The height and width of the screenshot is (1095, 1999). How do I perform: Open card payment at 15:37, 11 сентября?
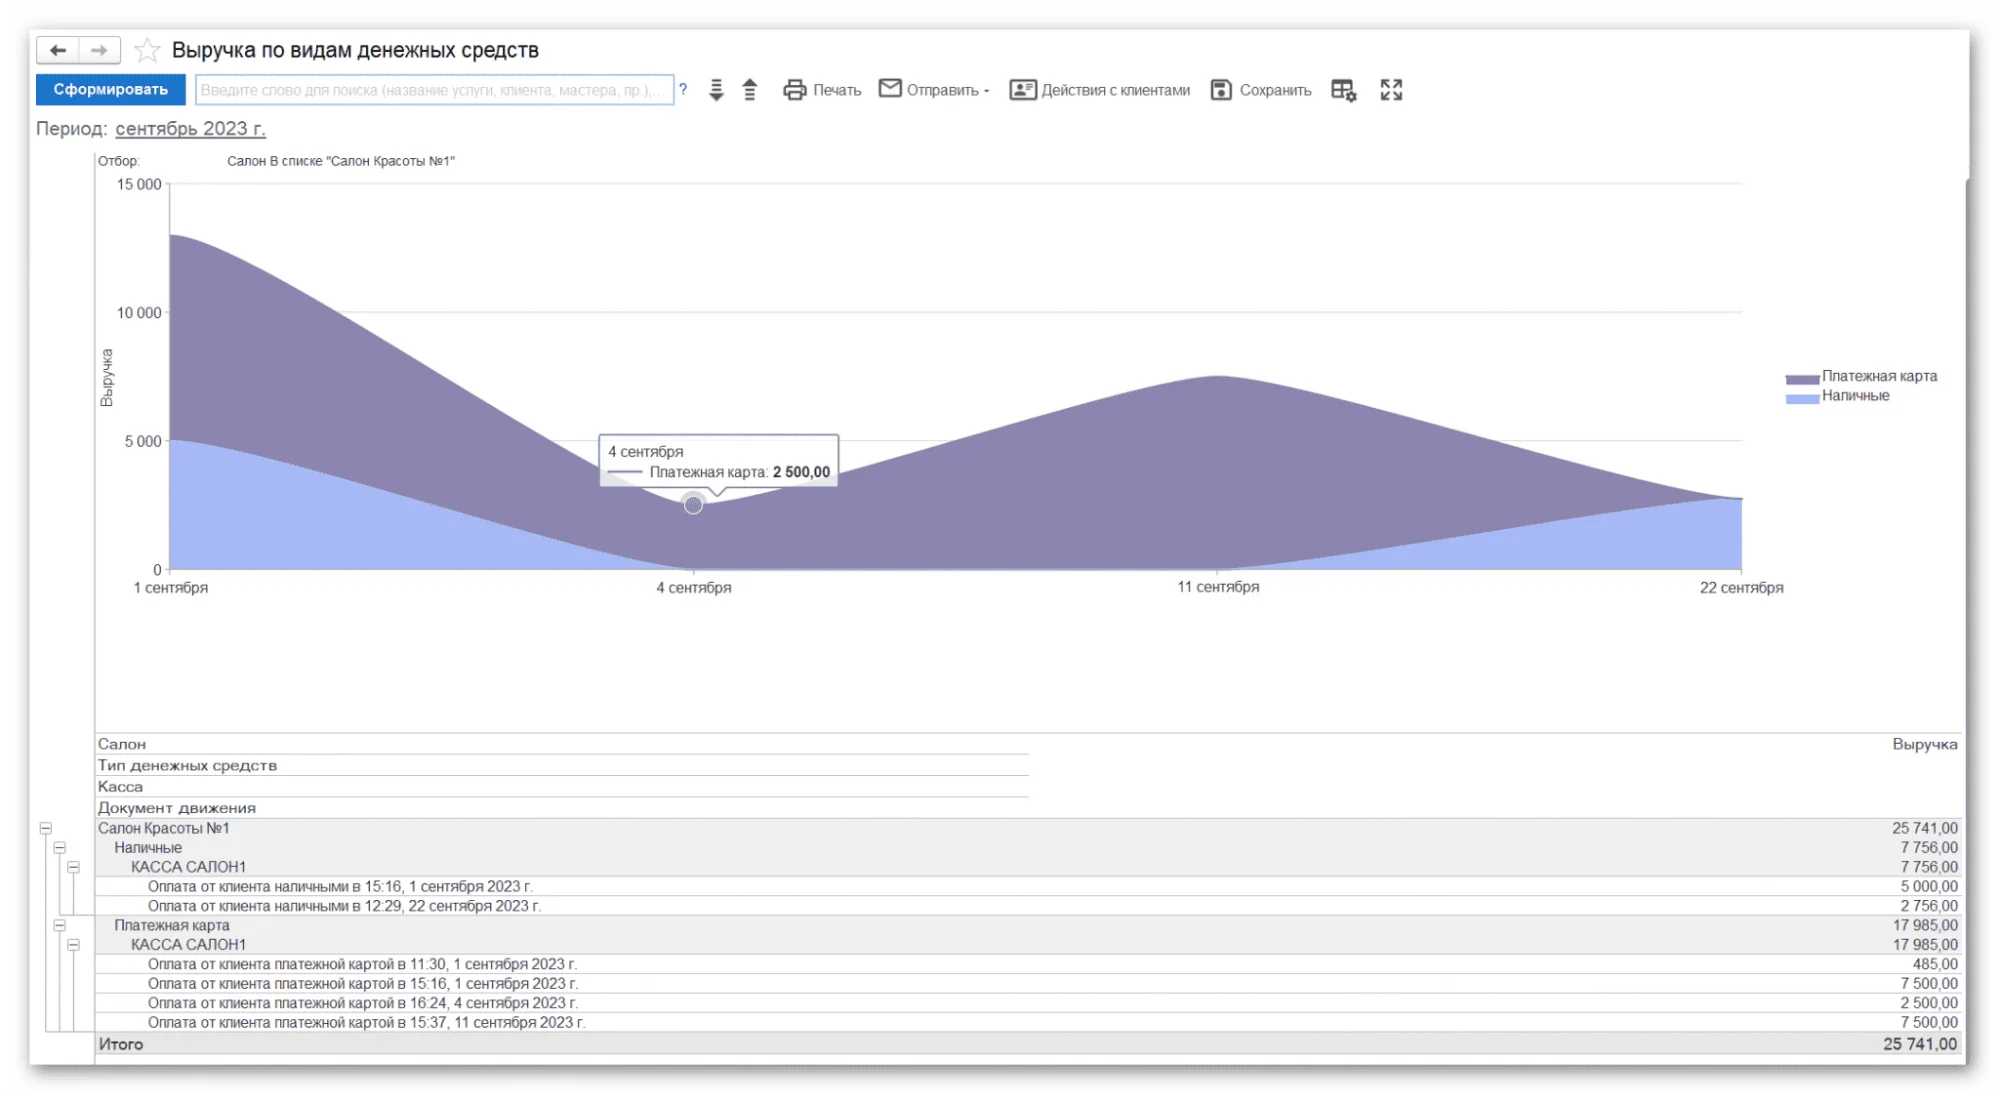[1028, 1022]
